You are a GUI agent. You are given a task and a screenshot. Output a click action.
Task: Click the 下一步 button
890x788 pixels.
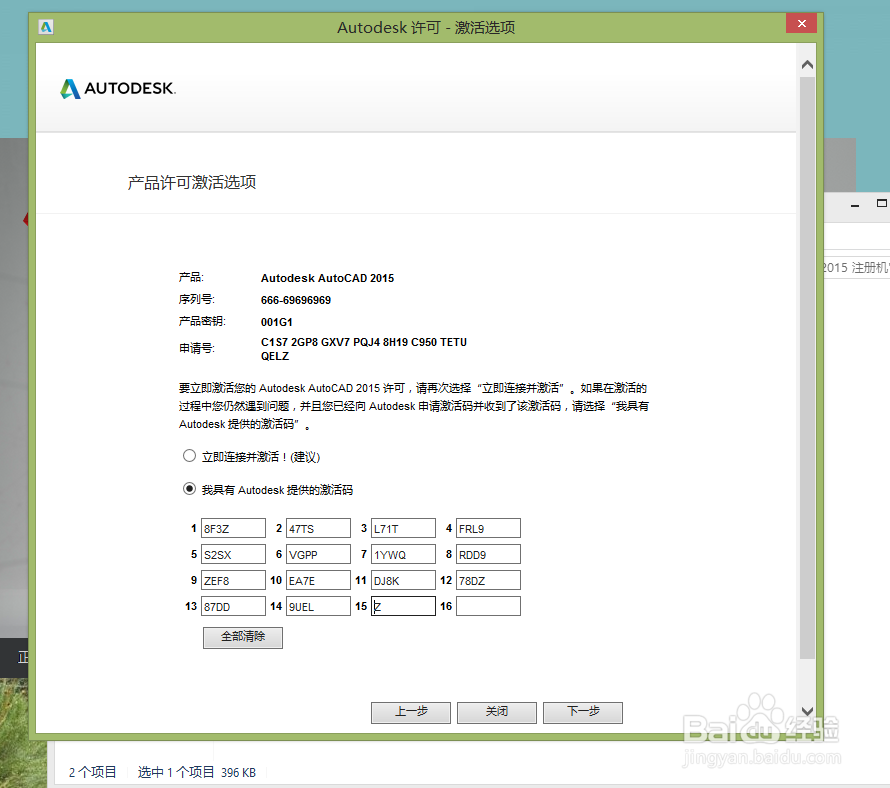582,712
